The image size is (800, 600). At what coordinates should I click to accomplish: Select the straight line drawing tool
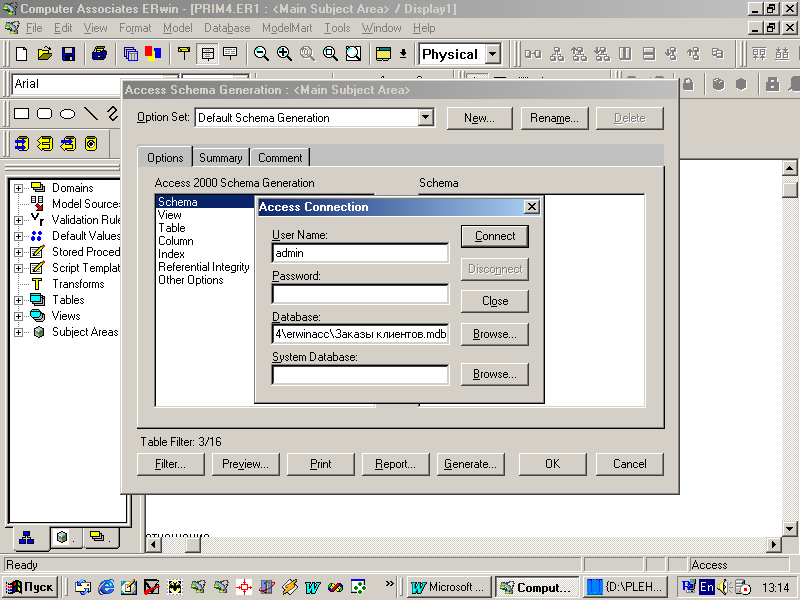tap(90, 113)
